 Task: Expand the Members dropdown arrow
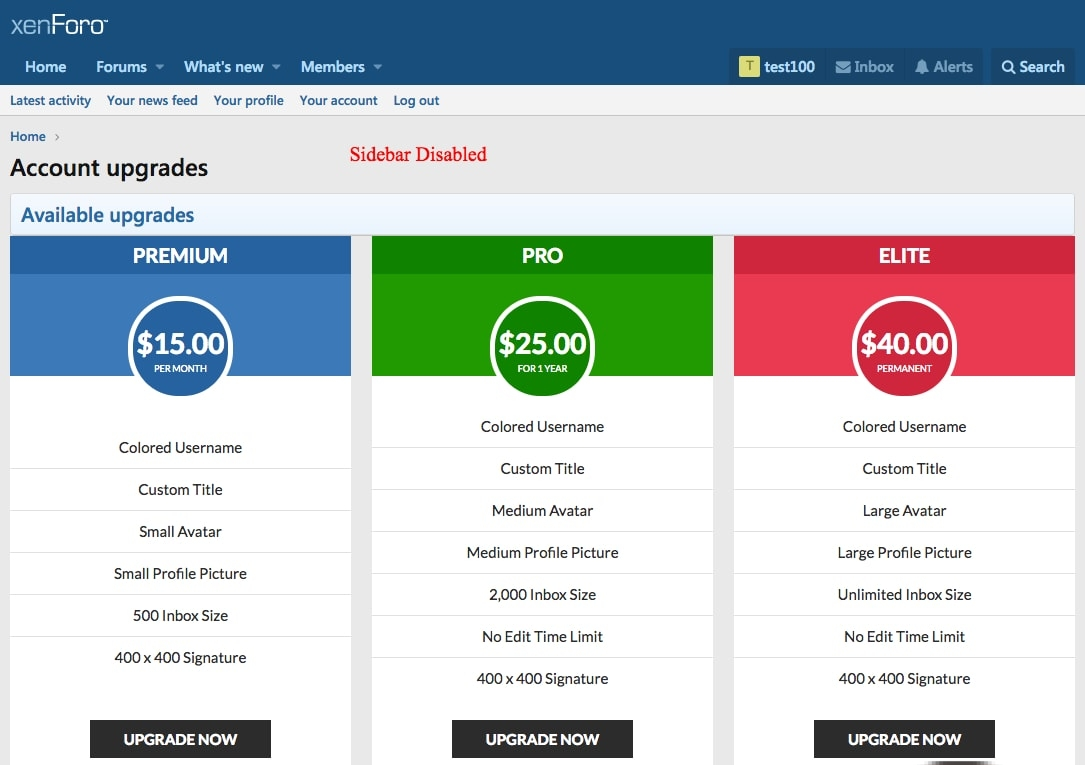pyautogui.click(x=378, y=67)
